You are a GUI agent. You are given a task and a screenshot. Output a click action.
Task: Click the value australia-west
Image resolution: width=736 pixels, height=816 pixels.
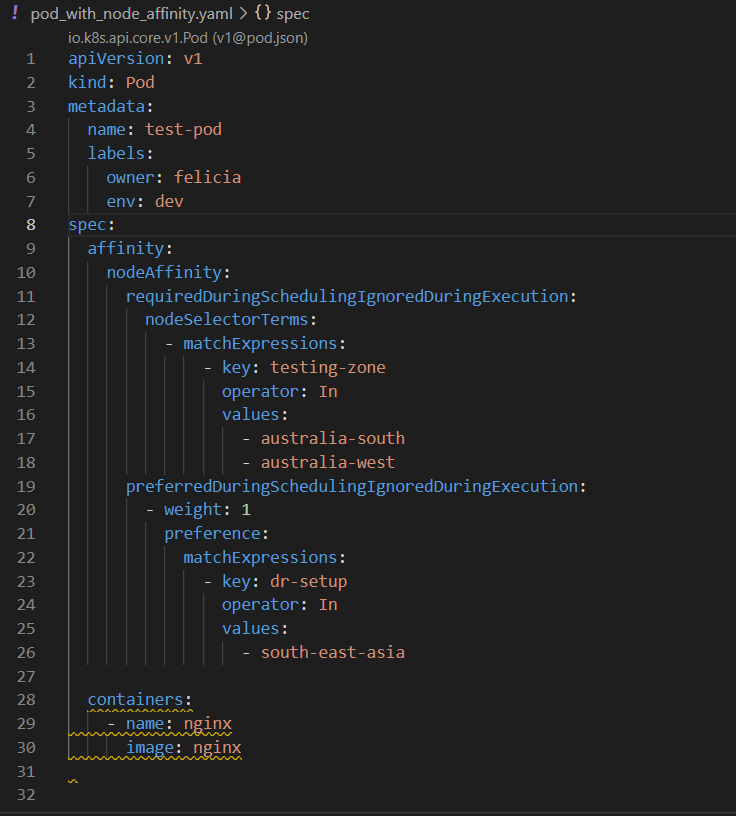tap(328, 462)
